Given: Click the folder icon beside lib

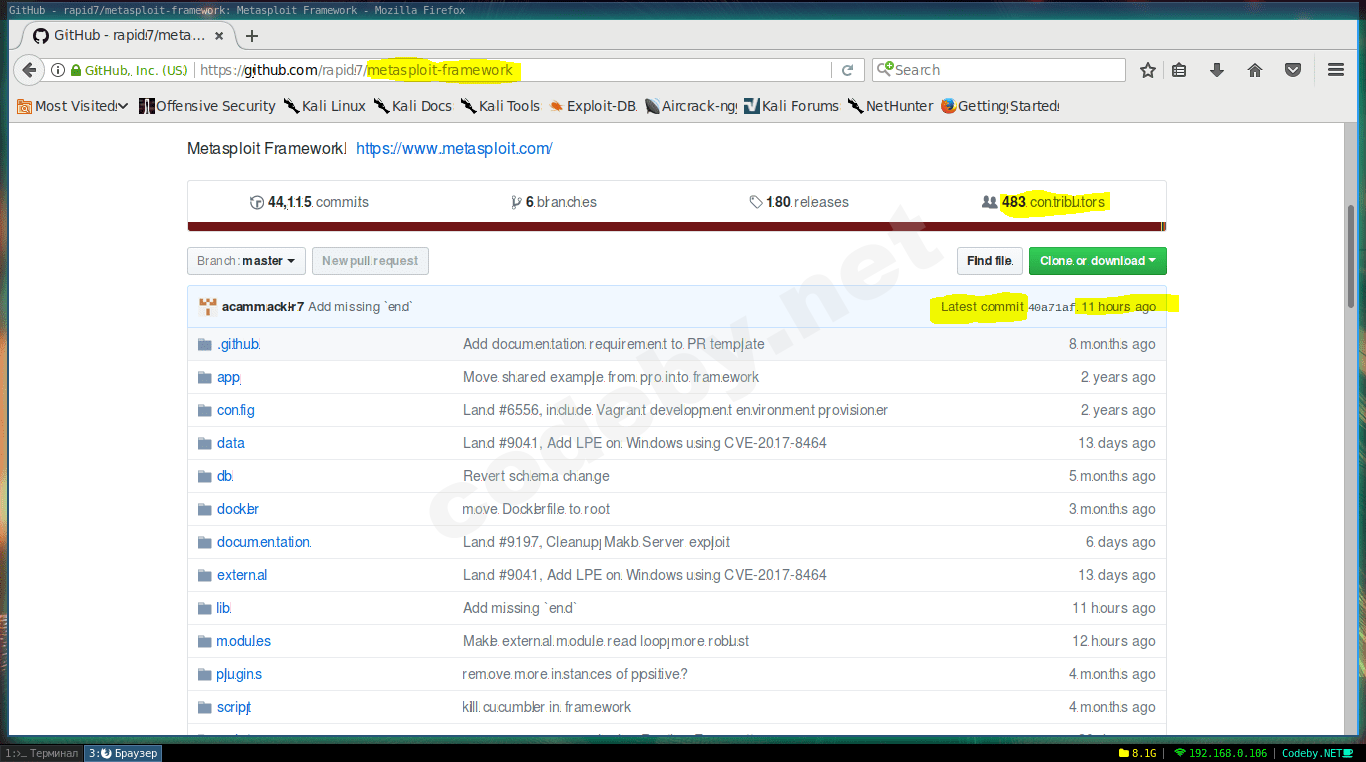Looking at the screenshot, I should (x=205, y=608).
